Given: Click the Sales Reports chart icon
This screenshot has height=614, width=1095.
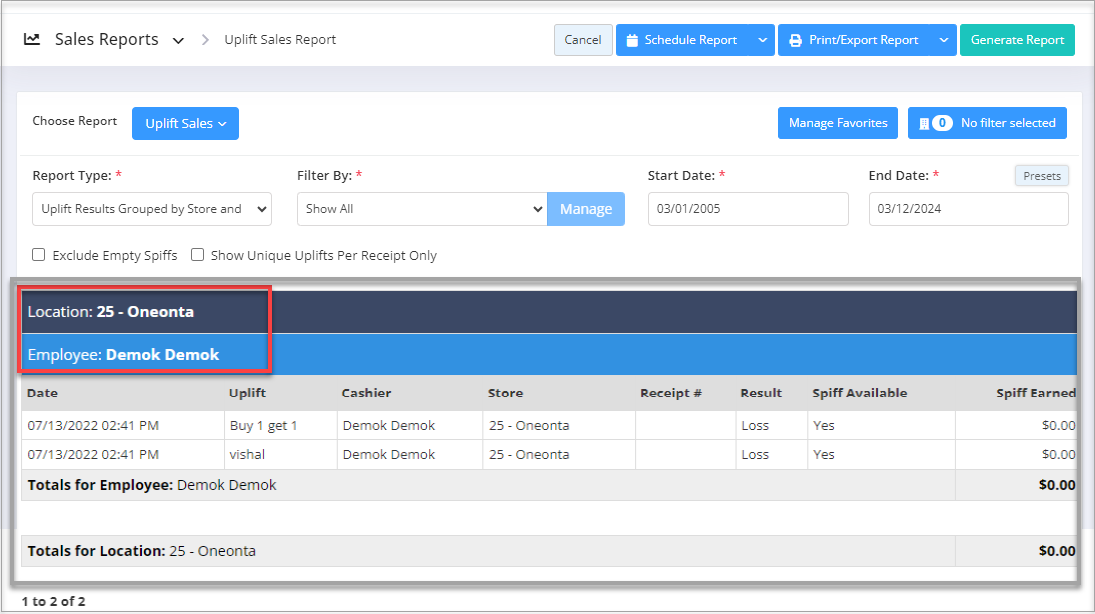Looking at the screenshot, I should coord(31,39).
